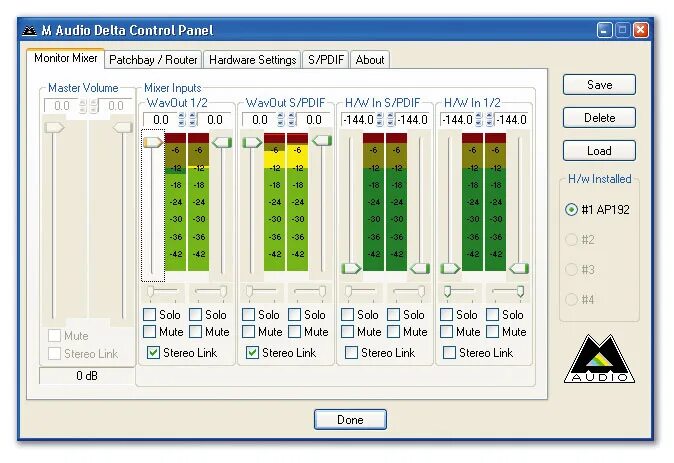The height and width of the screenshot is (463, 674).
Task: Click WavOut S/PDIF right level meter
Action: click(297, 202)
